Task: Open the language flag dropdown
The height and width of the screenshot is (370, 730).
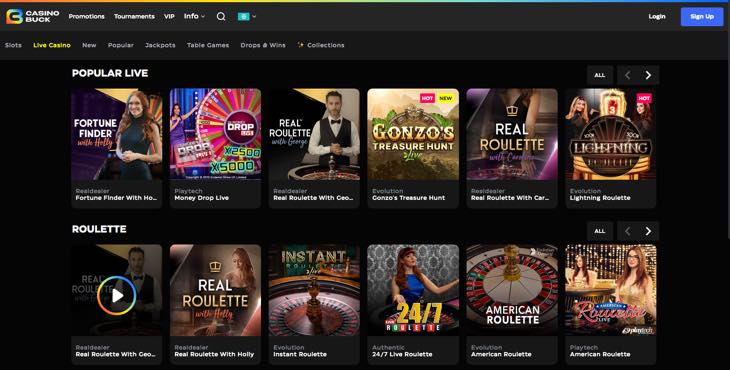Action: pos(247,16)
